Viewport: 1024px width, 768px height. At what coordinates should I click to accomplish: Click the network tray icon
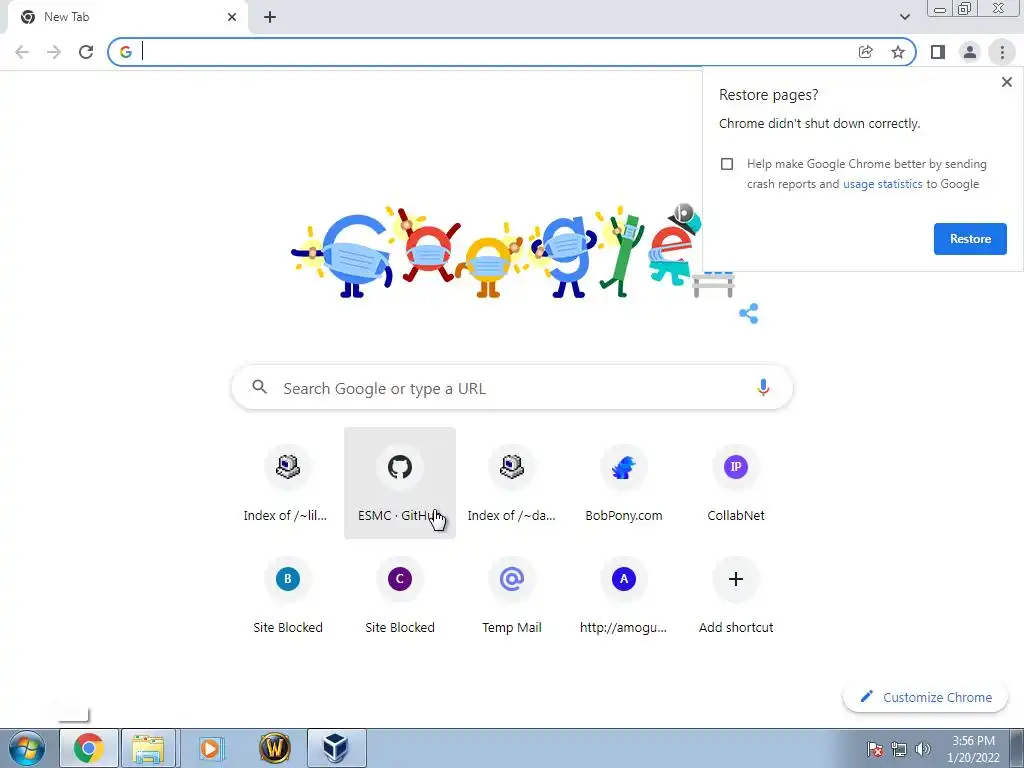[x=899, y=749]
